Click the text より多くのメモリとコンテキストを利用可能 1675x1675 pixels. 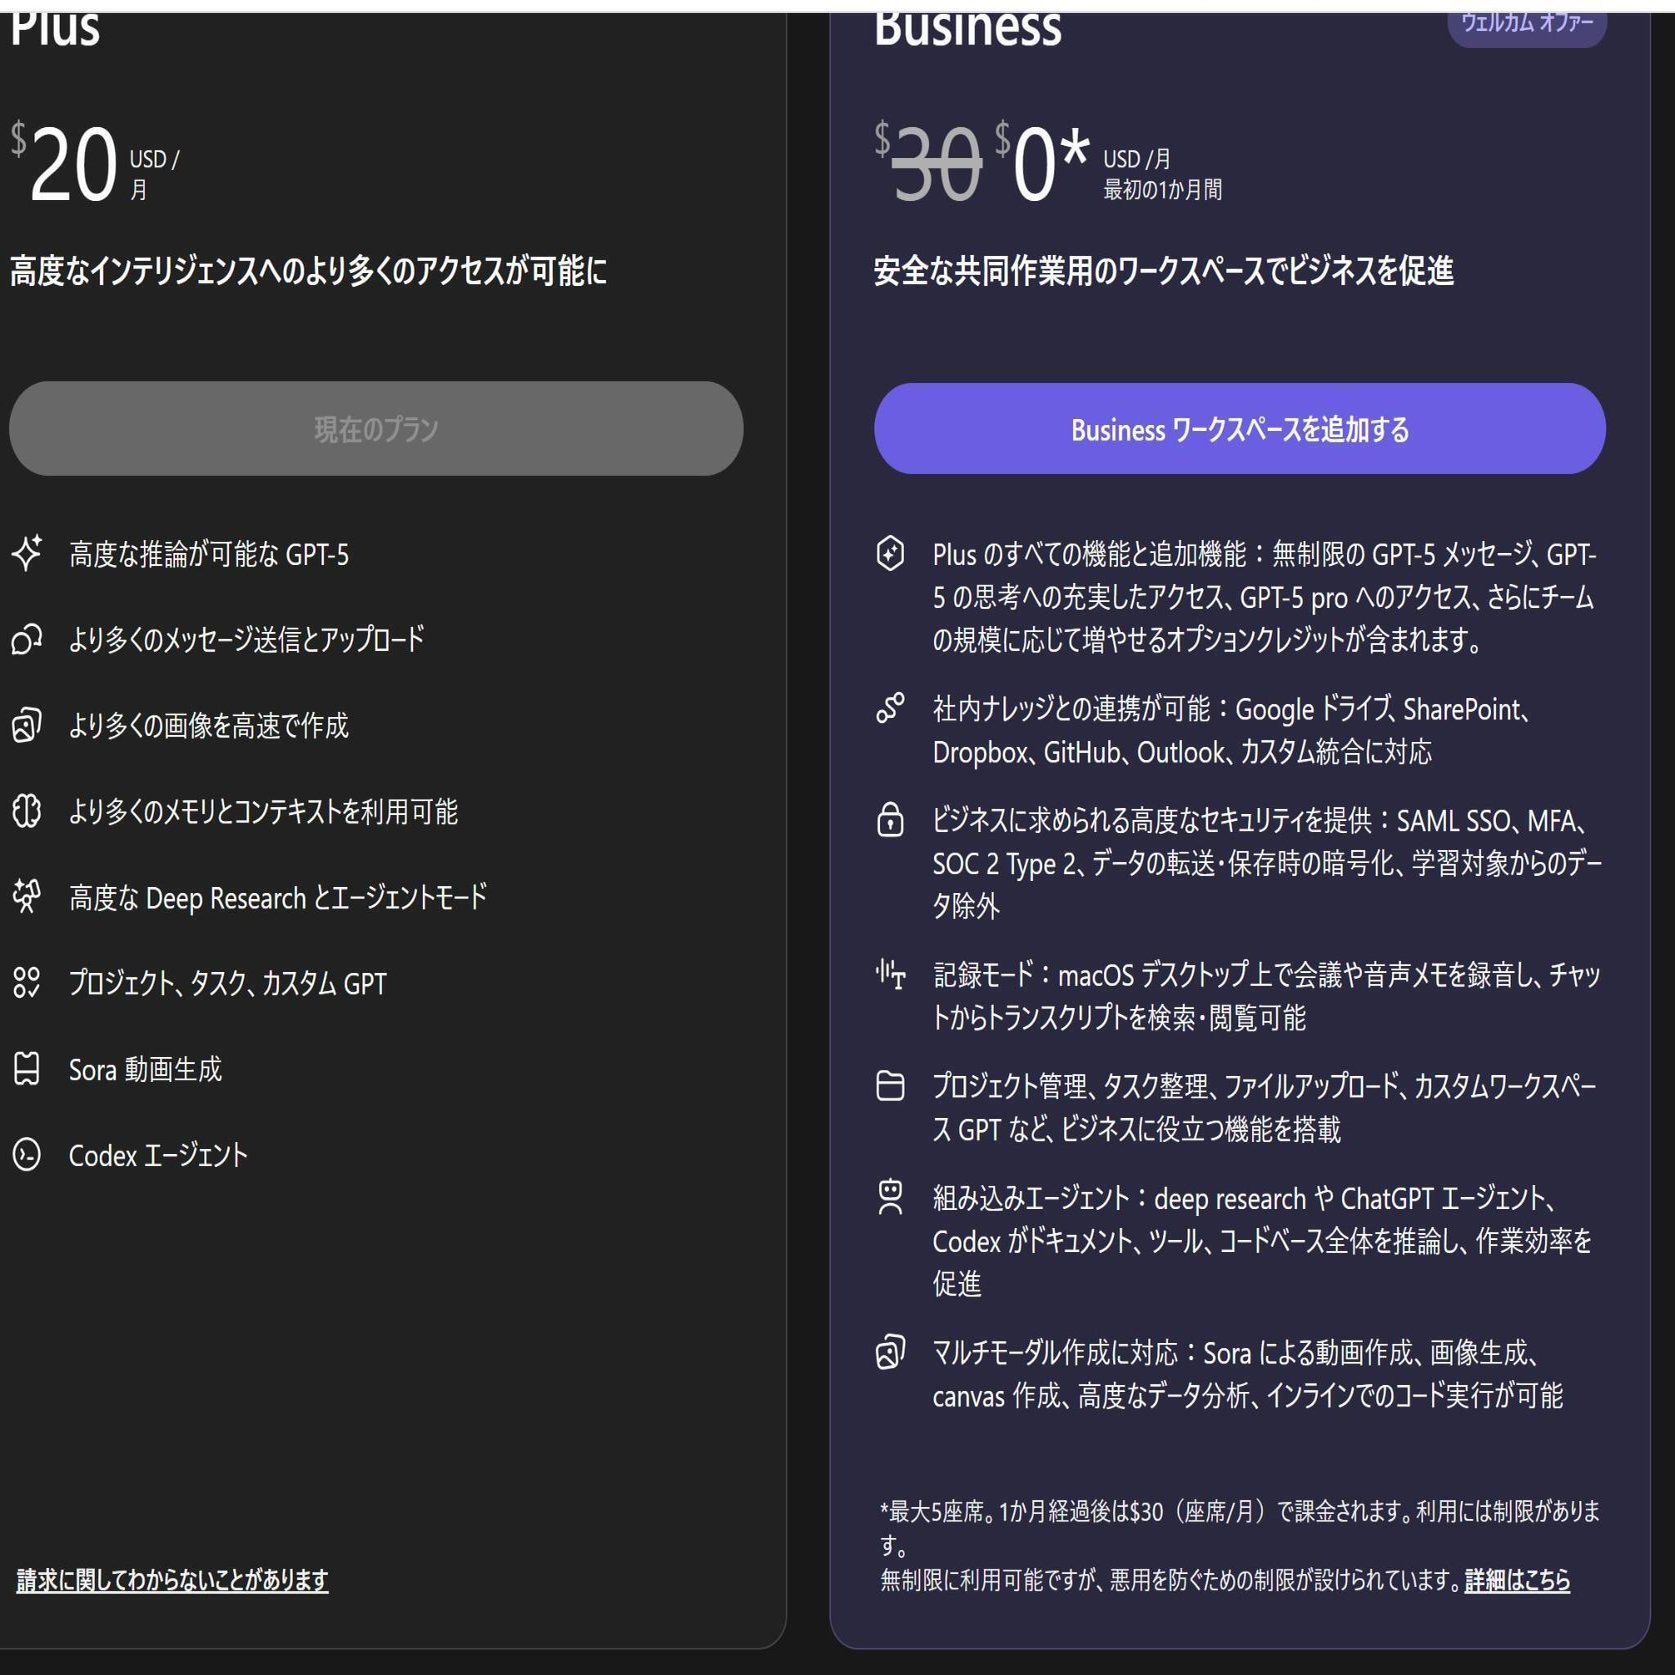click(x=263, y=812)
